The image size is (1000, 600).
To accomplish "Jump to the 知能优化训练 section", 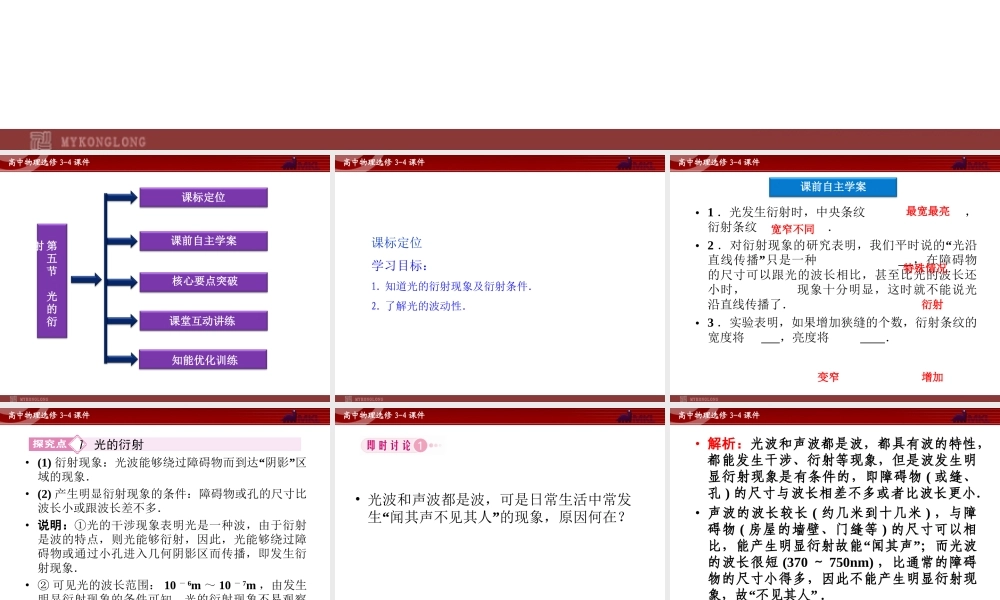I will point(203,360).
